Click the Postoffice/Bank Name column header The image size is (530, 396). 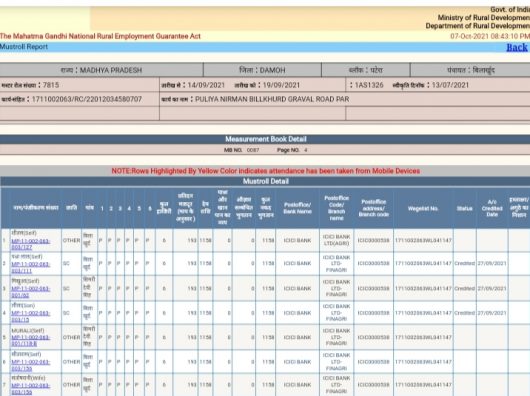pos(297,208)
